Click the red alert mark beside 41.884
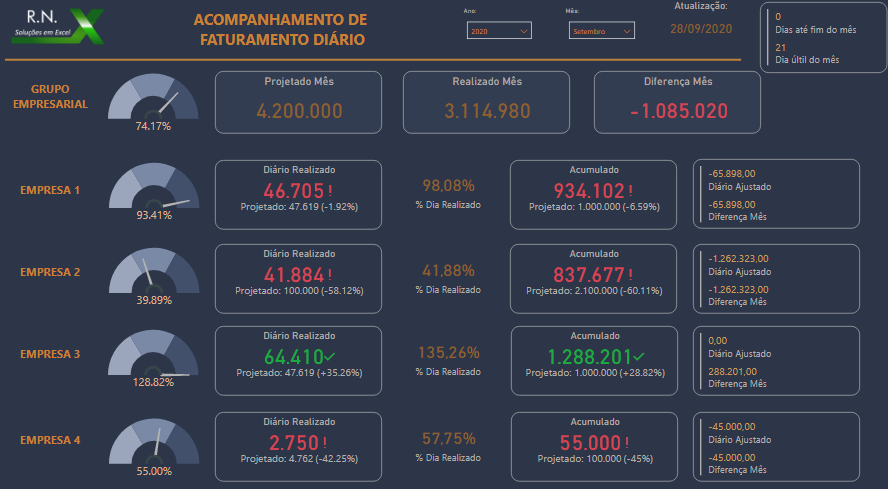The width and height of the screenshot is (888, 489). pyautogui.click(x=330, y=273)
